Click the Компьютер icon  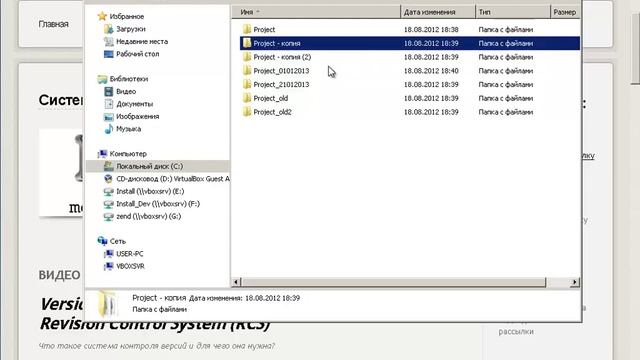click(102, 154)
